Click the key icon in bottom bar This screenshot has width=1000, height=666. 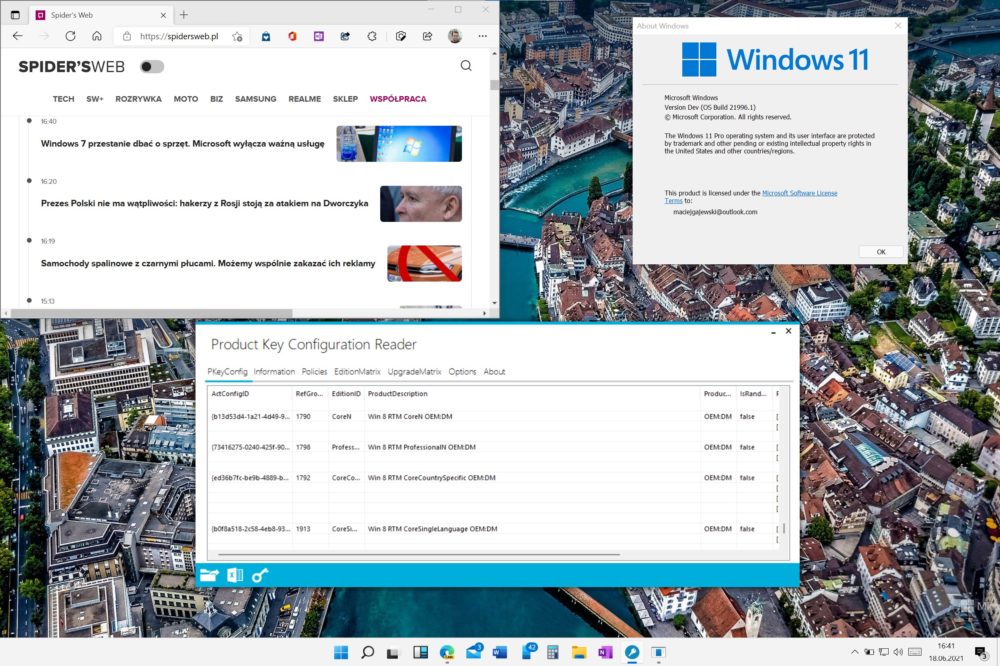coord(260,575)
